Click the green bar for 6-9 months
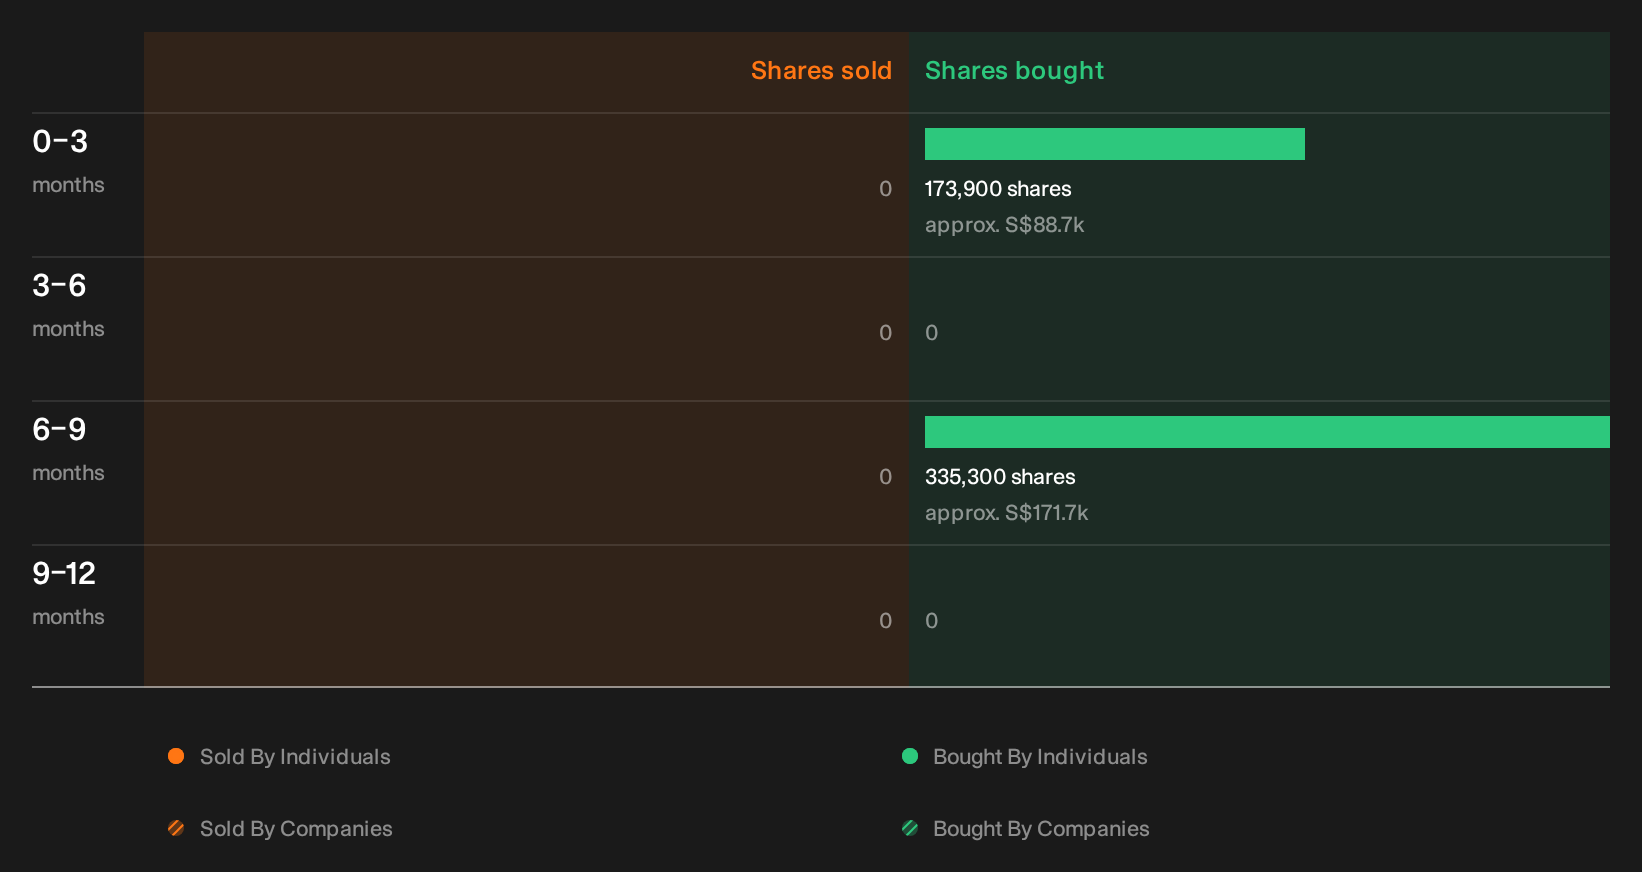The image size is (1642, 872). click(1267, 432)
